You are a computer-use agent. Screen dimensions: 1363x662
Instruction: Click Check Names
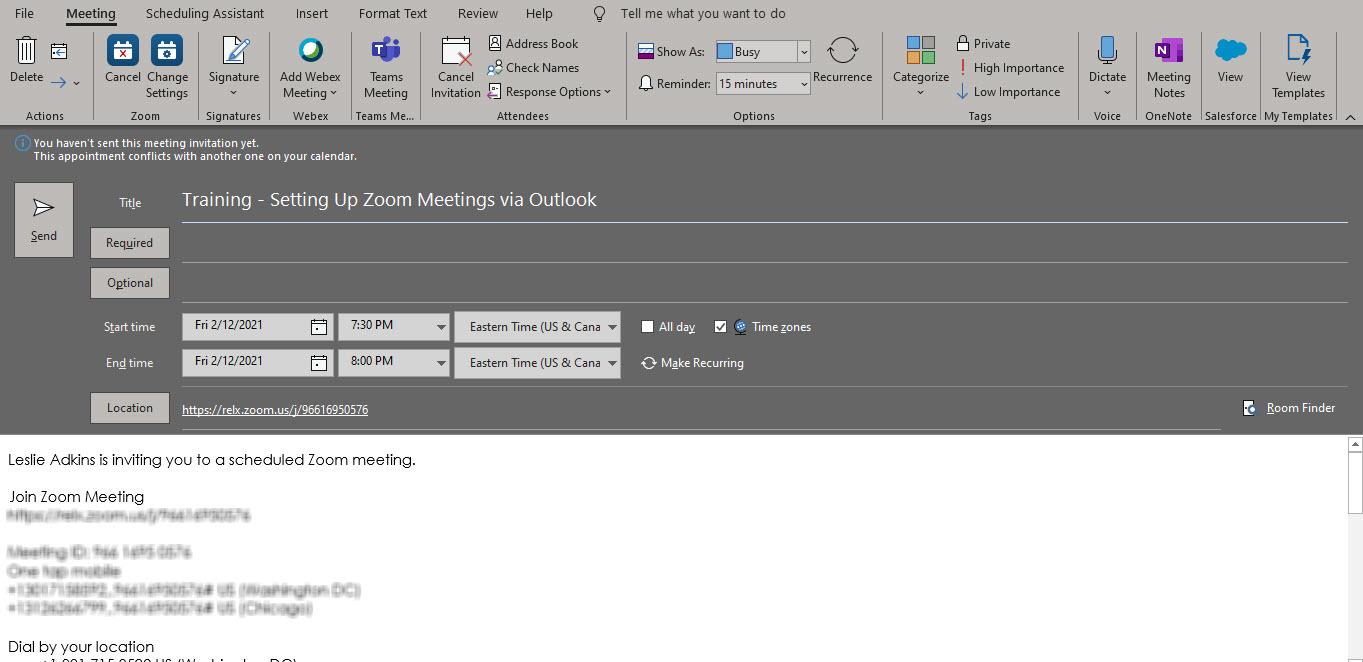[533, 67]
